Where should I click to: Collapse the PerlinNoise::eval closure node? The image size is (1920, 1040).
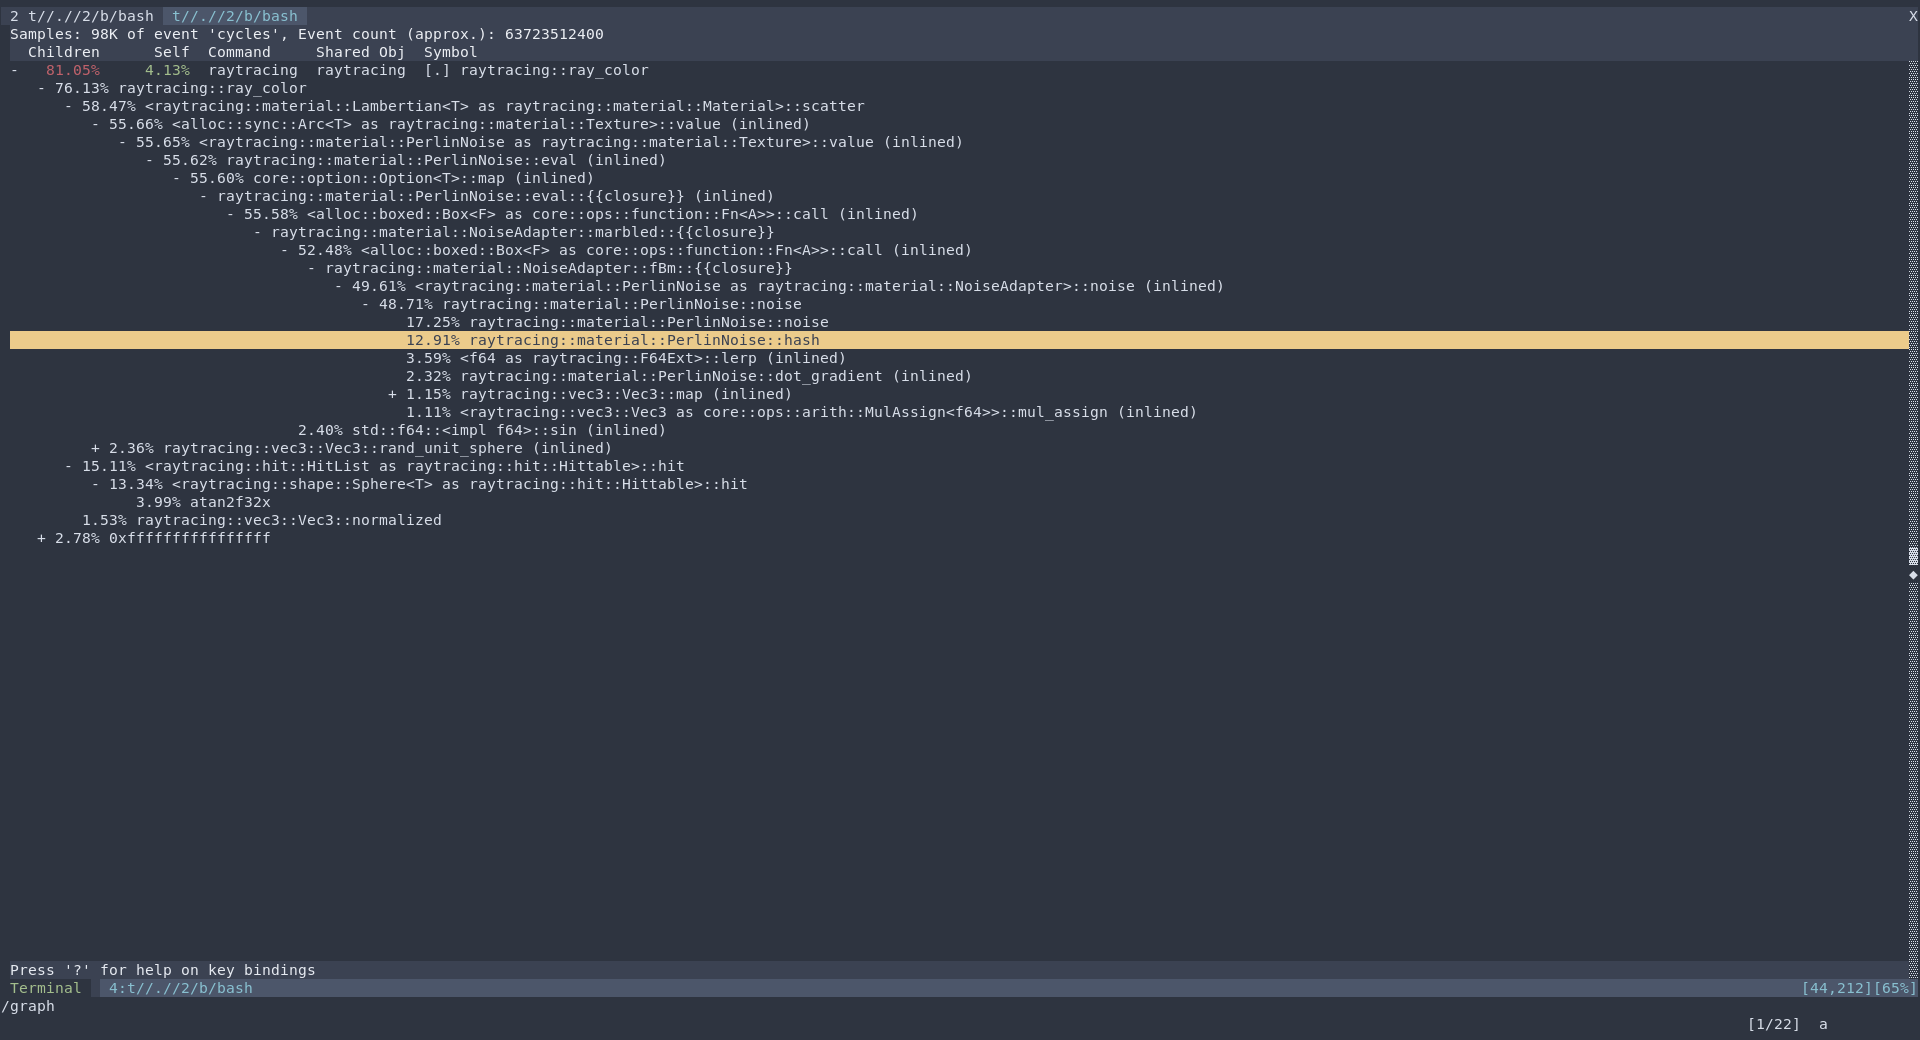pos(203,197)
